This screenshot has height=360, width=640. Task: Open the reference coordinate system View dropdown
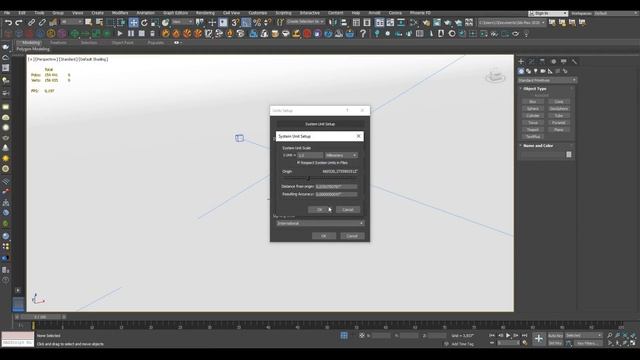coord(182,22)
